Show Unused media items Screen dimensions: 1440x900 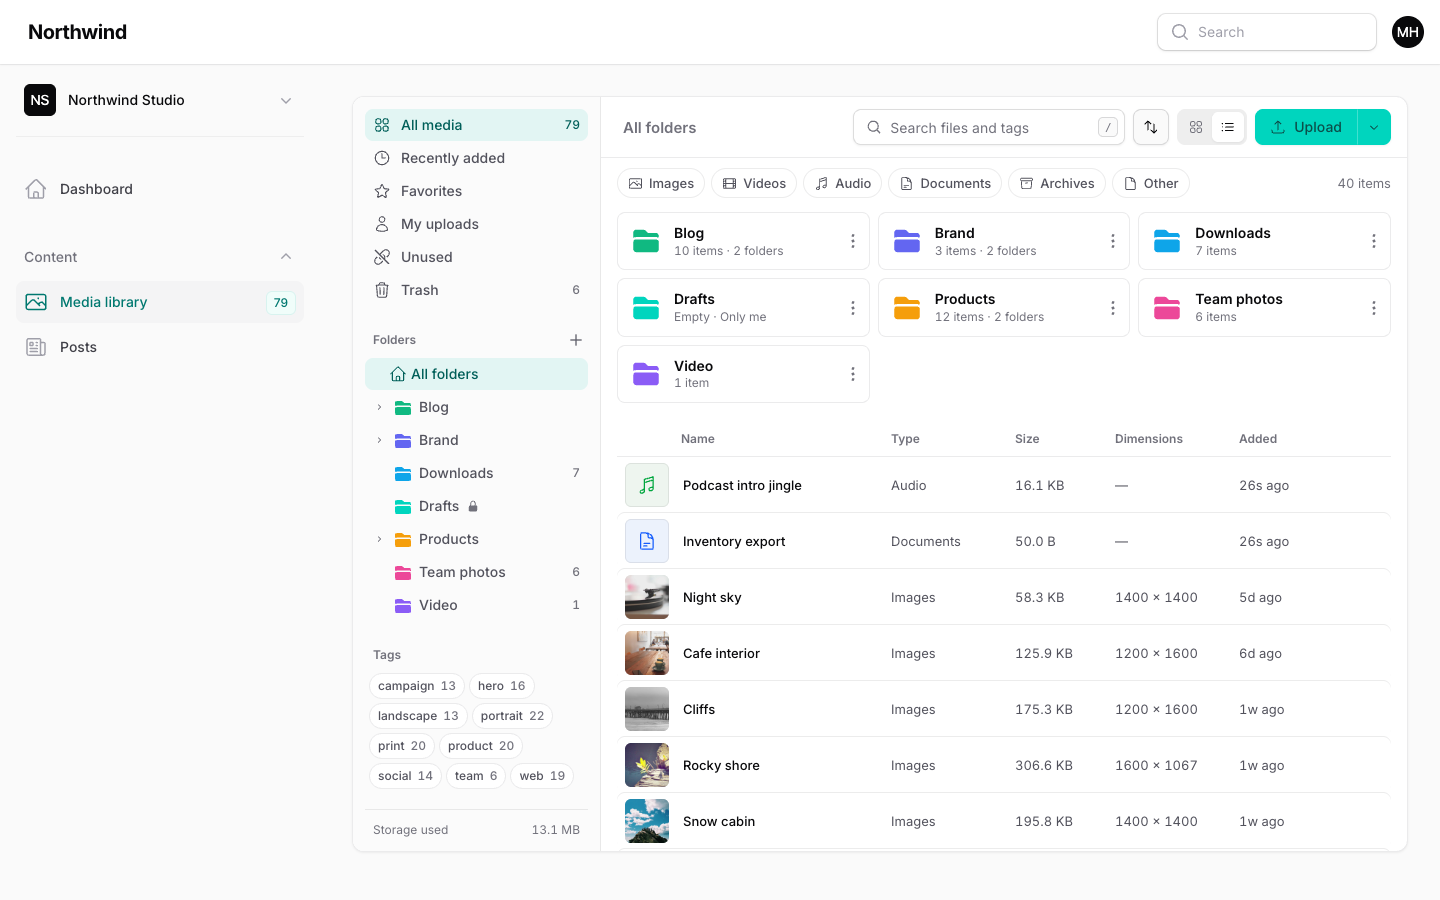(476, 257)
